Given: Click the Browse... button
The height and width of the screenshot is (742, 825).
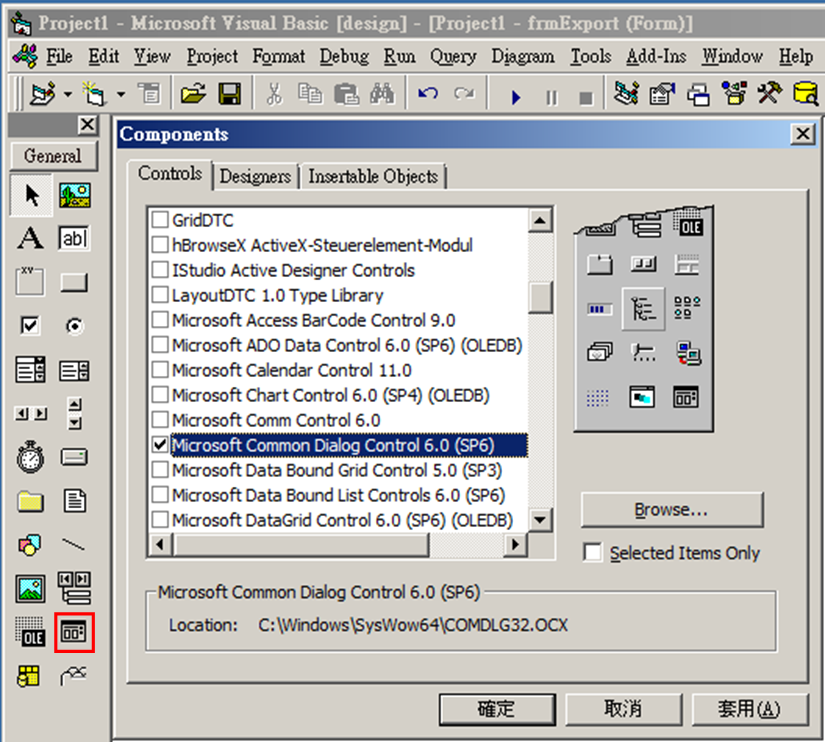Looking at the screenshot, I should coord(671,511).
